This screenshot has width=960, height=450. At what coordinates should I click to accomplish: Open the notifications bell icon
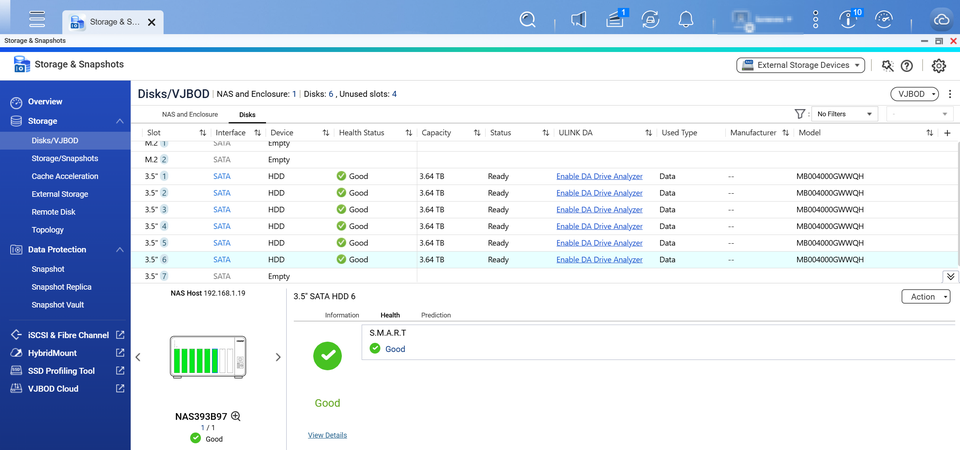[x=686, y=19]
